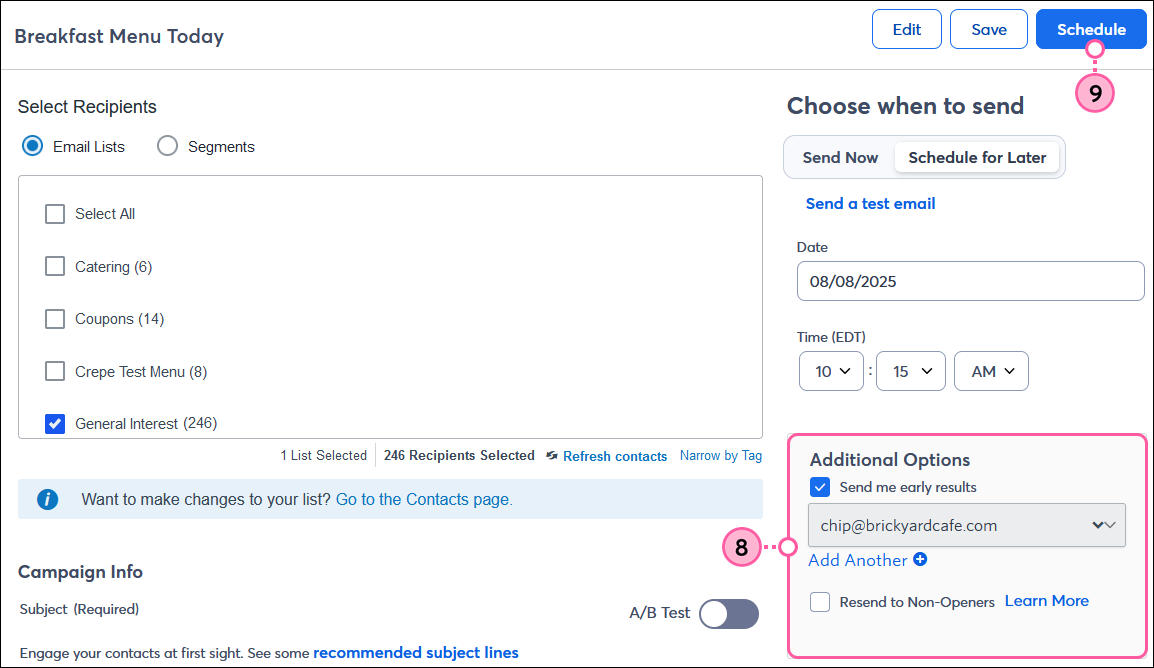The height and width of the screenshot is (668, 1154).
Task: Click the blue info icon in the banner
Action: pyautogui.click(x=48, y=500)
